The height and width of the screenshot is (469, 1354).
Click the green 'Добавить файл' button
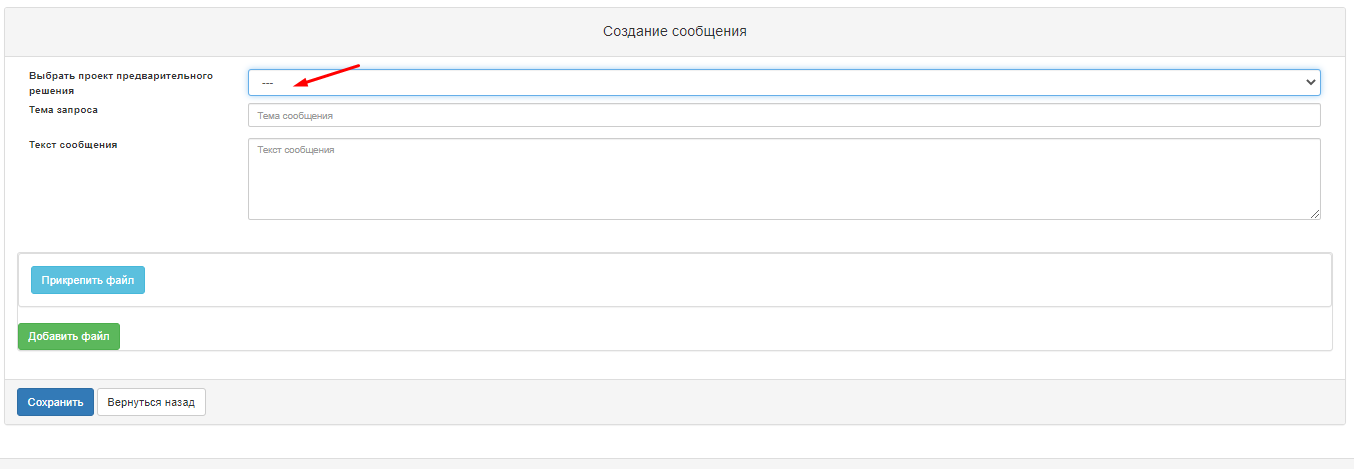point(69,336)
